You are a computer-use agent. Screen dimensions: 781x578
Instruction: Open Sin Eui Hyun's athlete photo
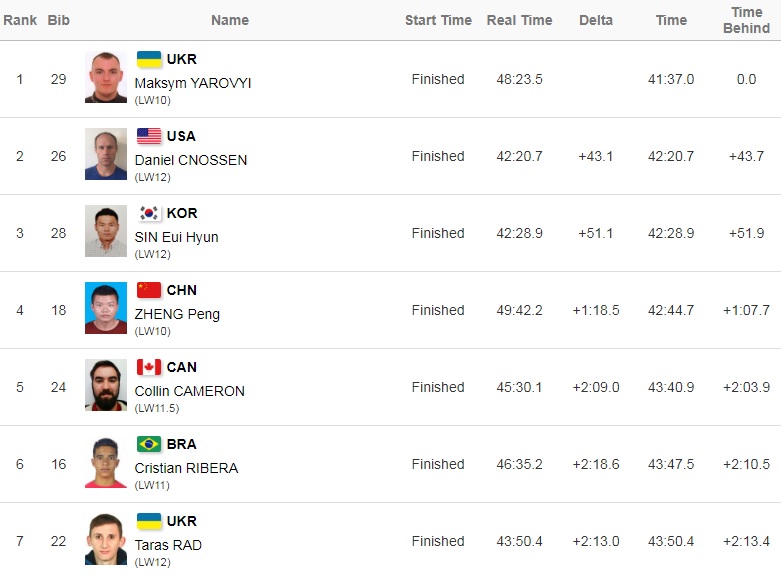[106, 232]
